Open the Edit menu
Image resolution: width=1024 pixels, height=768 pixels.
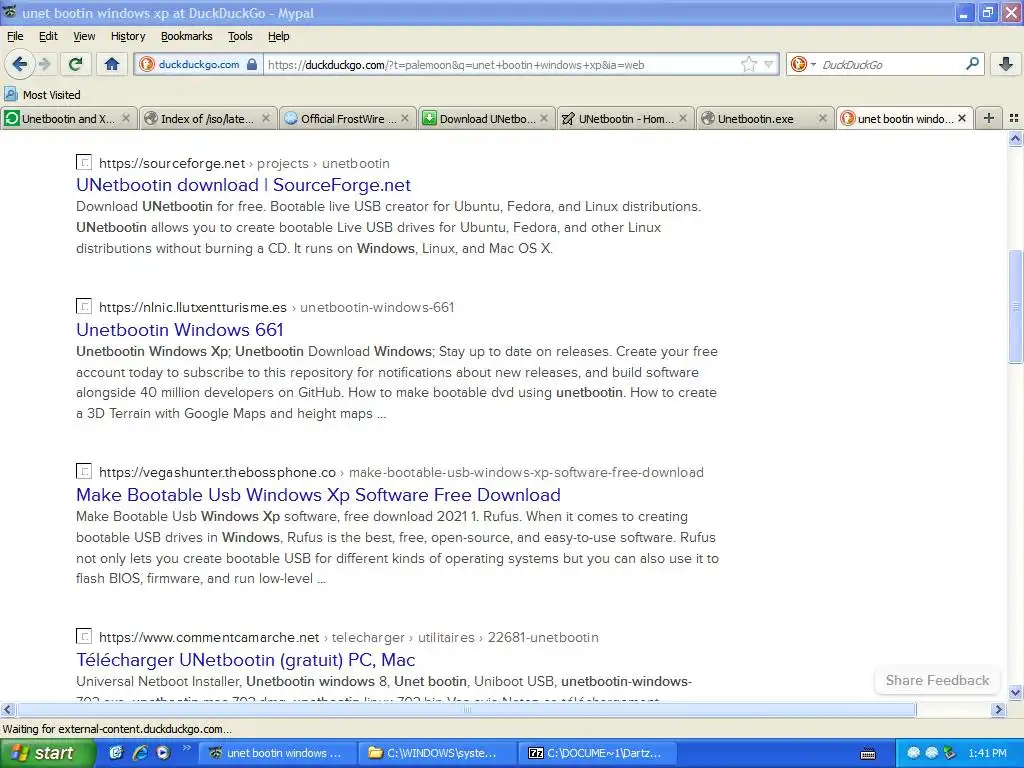[48, 37]
